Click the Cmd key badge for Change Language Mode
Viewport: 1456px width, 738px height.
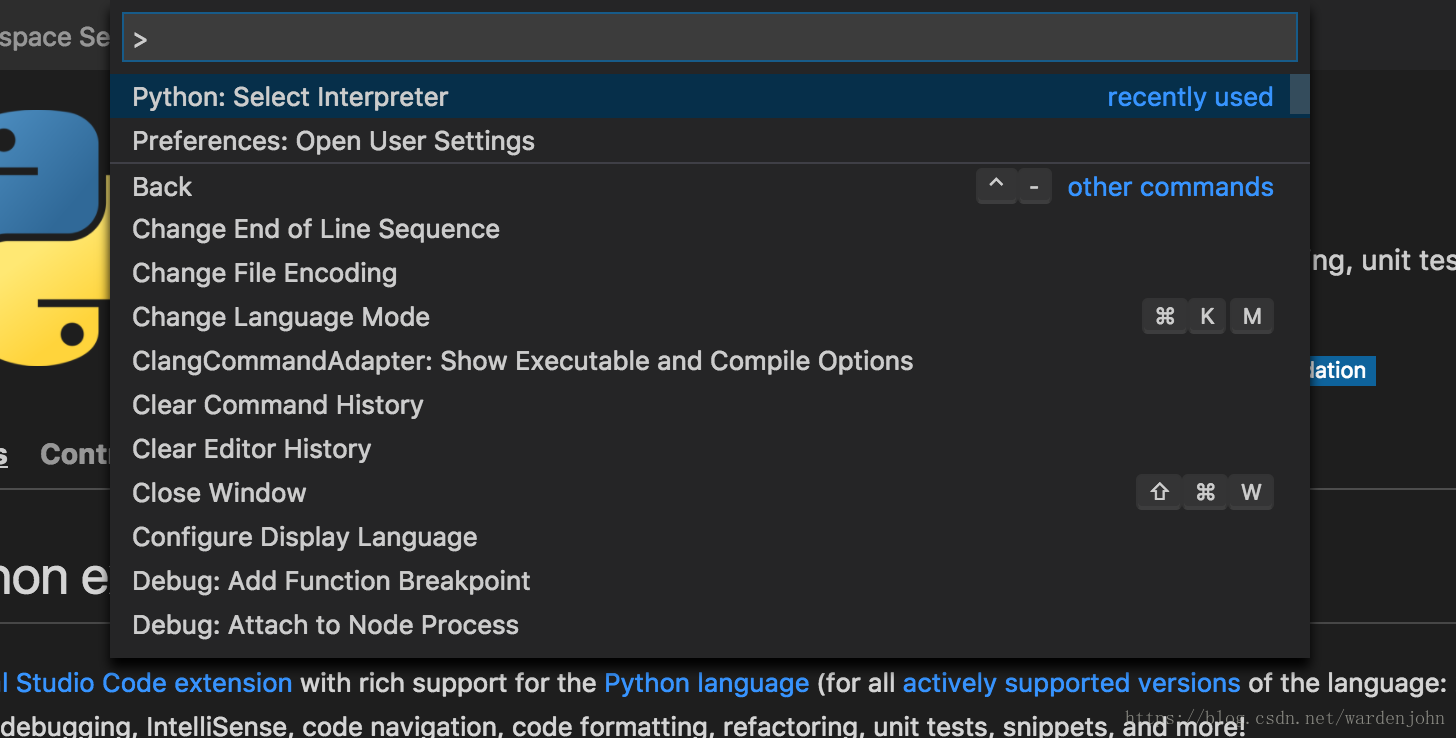1164,317
